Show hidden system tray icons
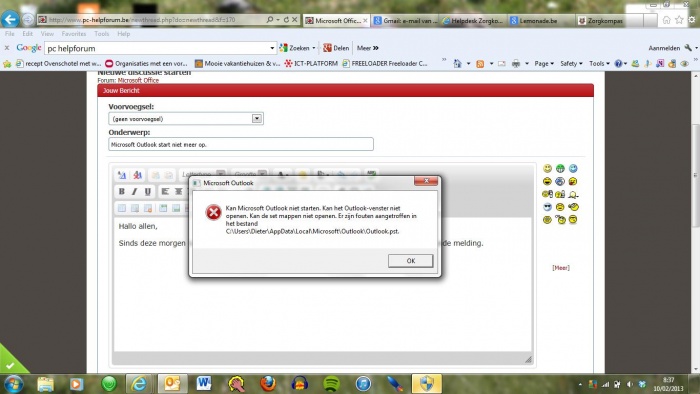This screenshot has height=394, width=700. coord(580,384)
